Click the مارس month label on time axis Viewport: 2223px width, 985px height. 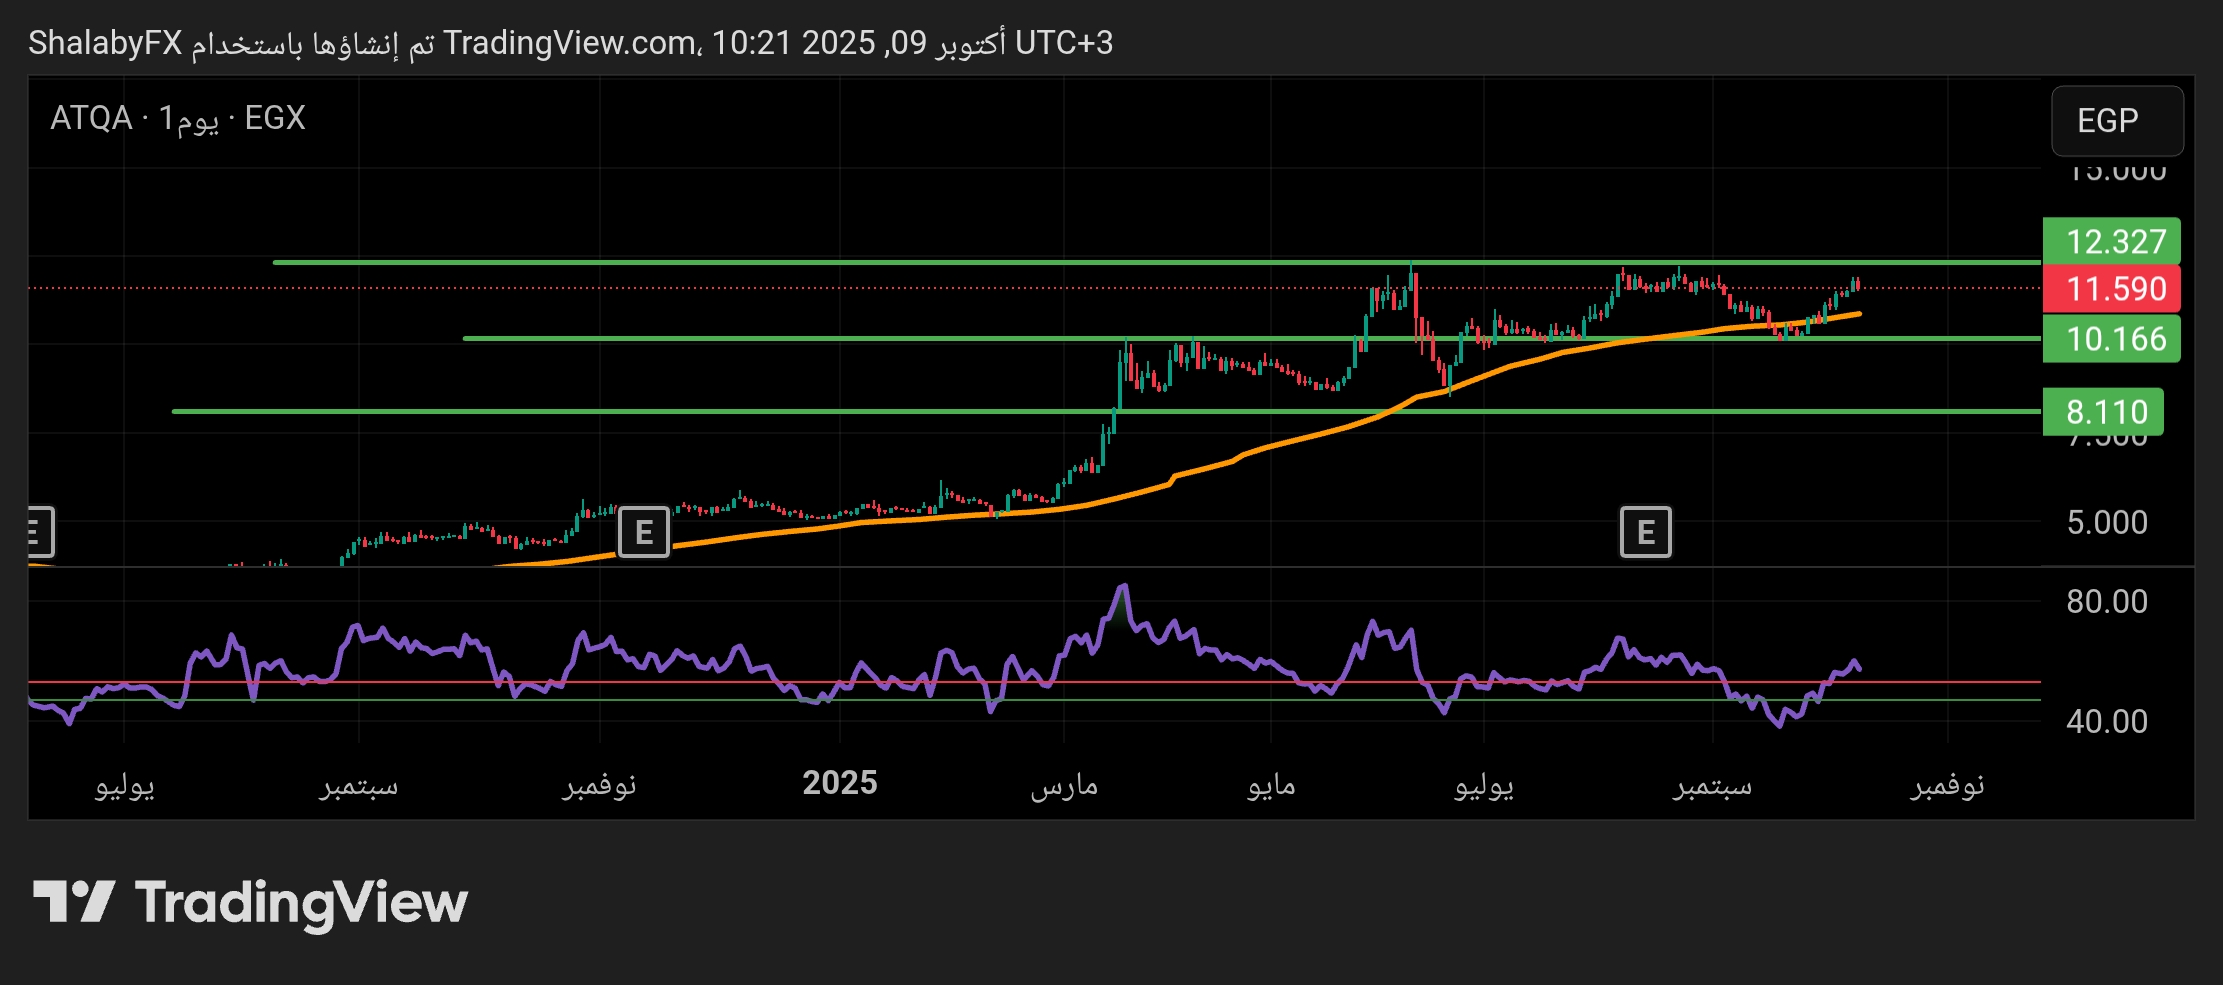click(x=1064, y=785)
